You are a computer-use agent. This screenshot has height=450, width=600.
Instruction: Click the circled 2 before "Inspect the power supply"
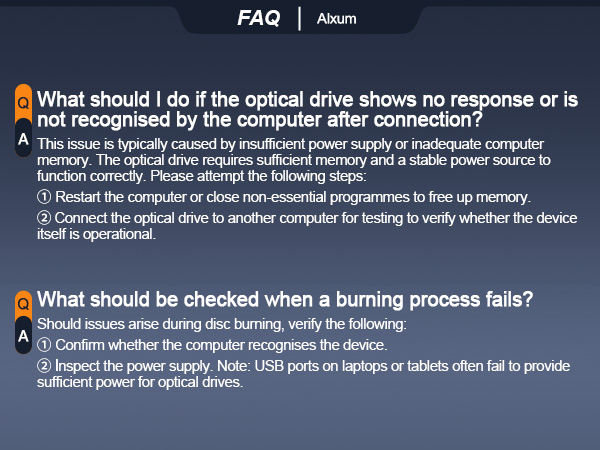[x=44, y=366]
